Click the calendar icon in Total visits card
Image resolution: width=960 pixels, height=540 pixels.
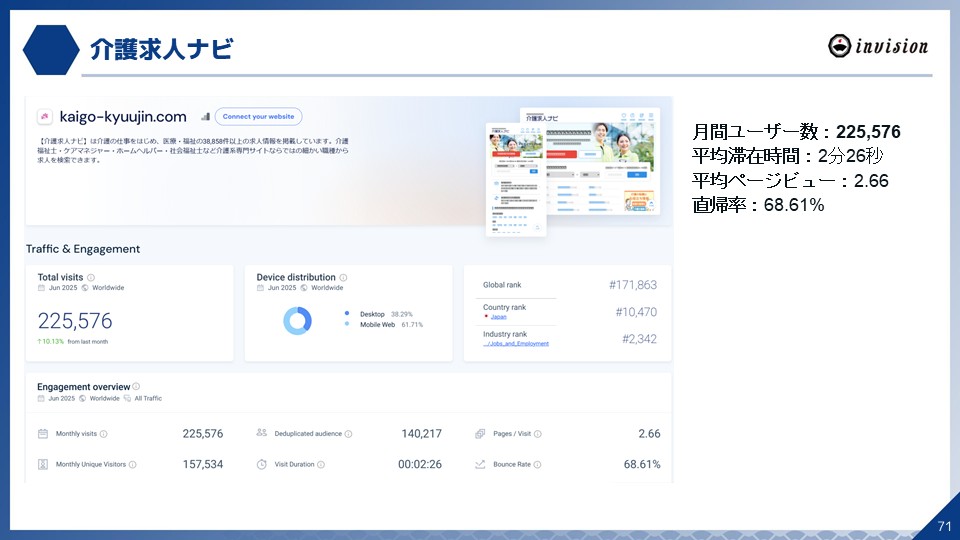click(x=41, y=288)
